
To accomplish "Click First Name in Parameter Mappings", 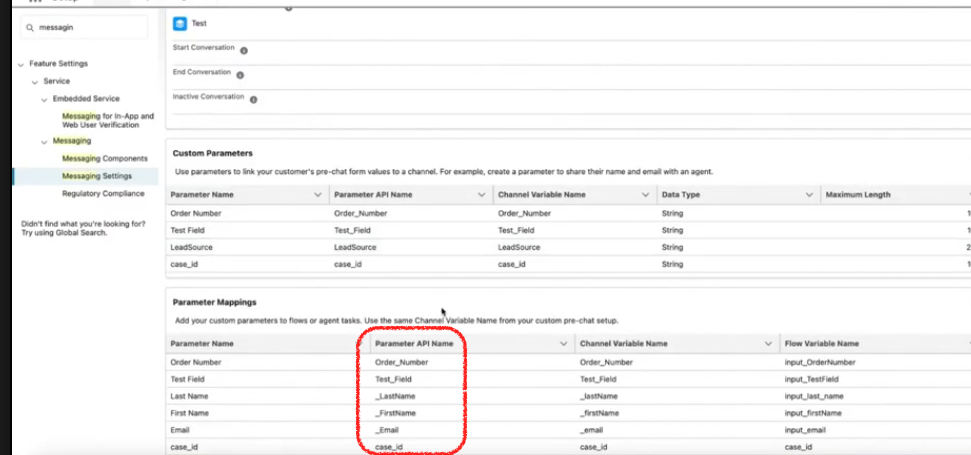I will [189, 413].
